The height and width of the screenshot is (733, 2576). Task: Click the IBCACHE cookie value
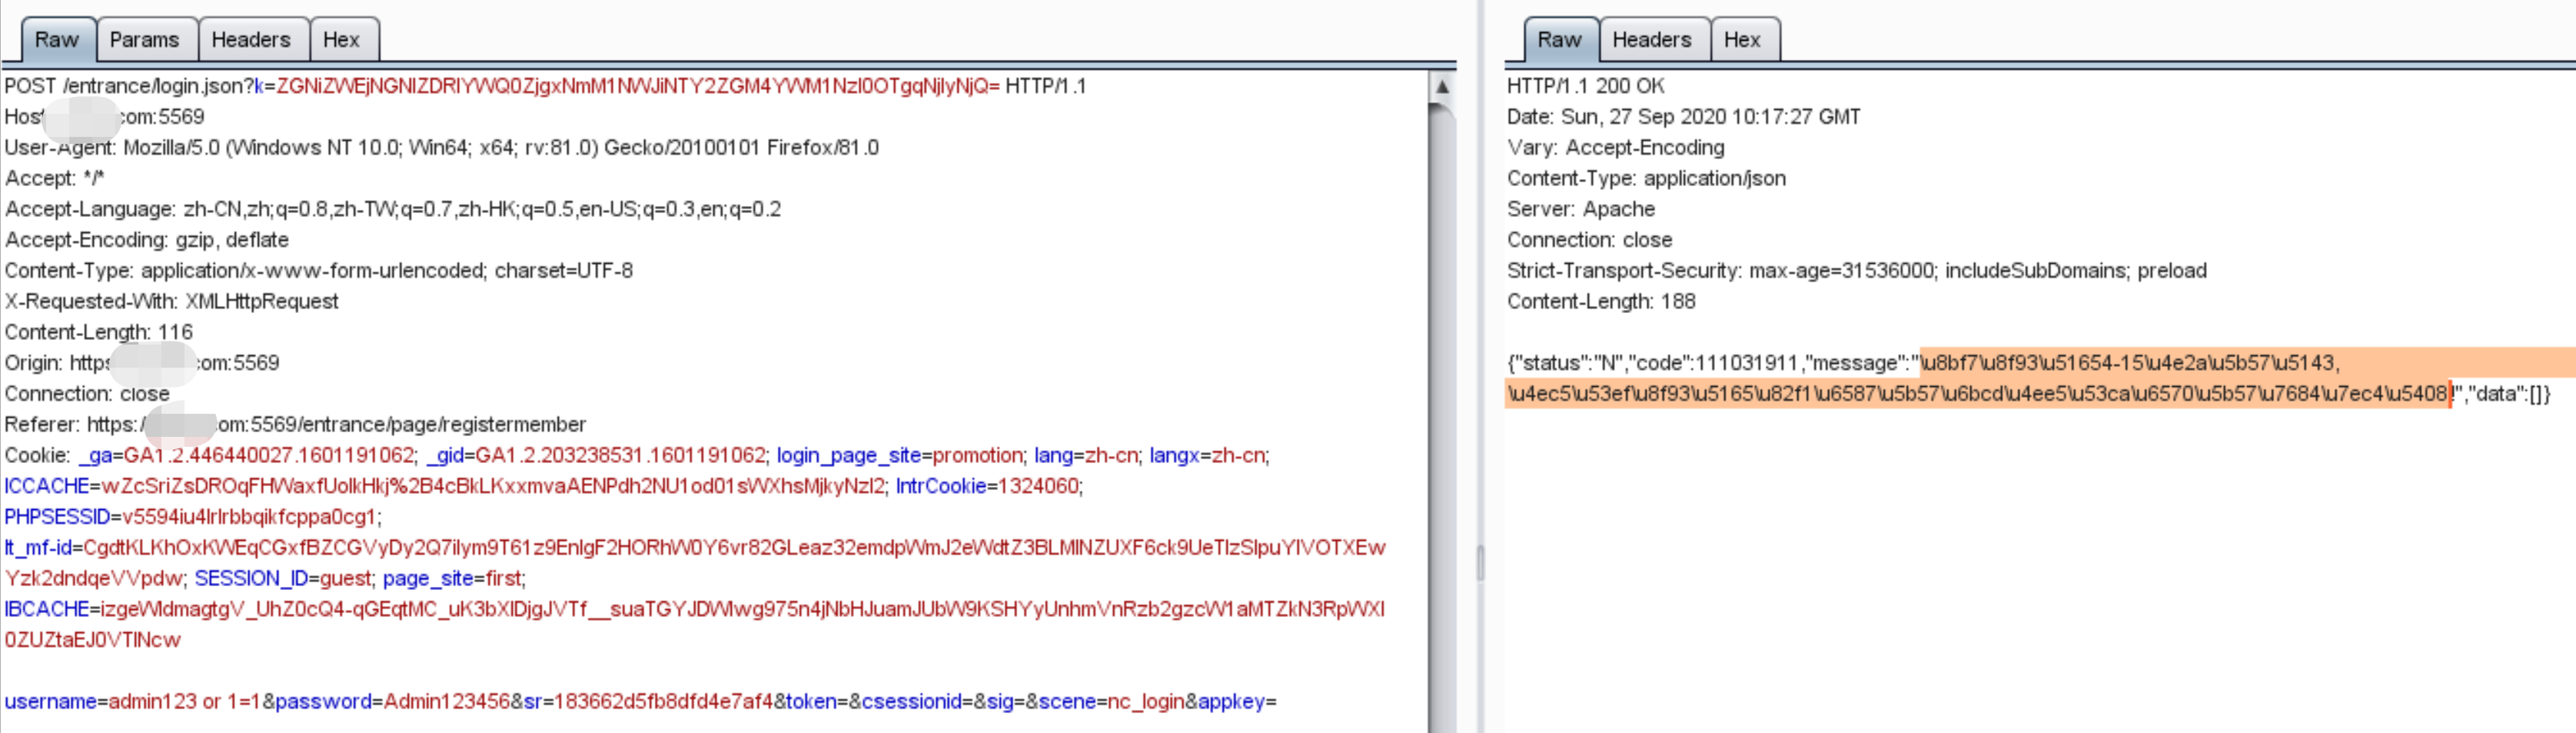pyautogui.click(x=695, y=625)
